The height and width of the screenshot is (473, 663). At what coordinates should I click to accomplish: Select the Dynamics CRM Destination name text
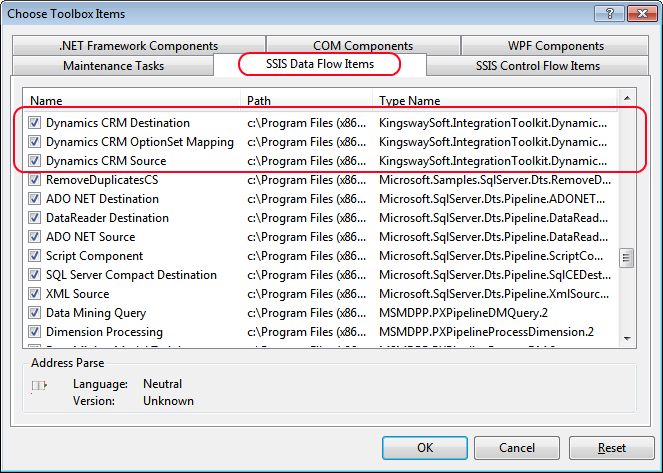118,123
